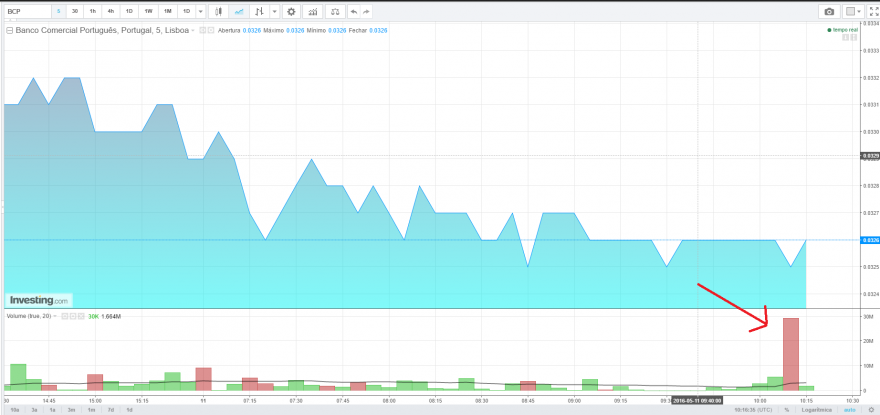
Task: Select the 1h interval tab
Action: (93, 11)
